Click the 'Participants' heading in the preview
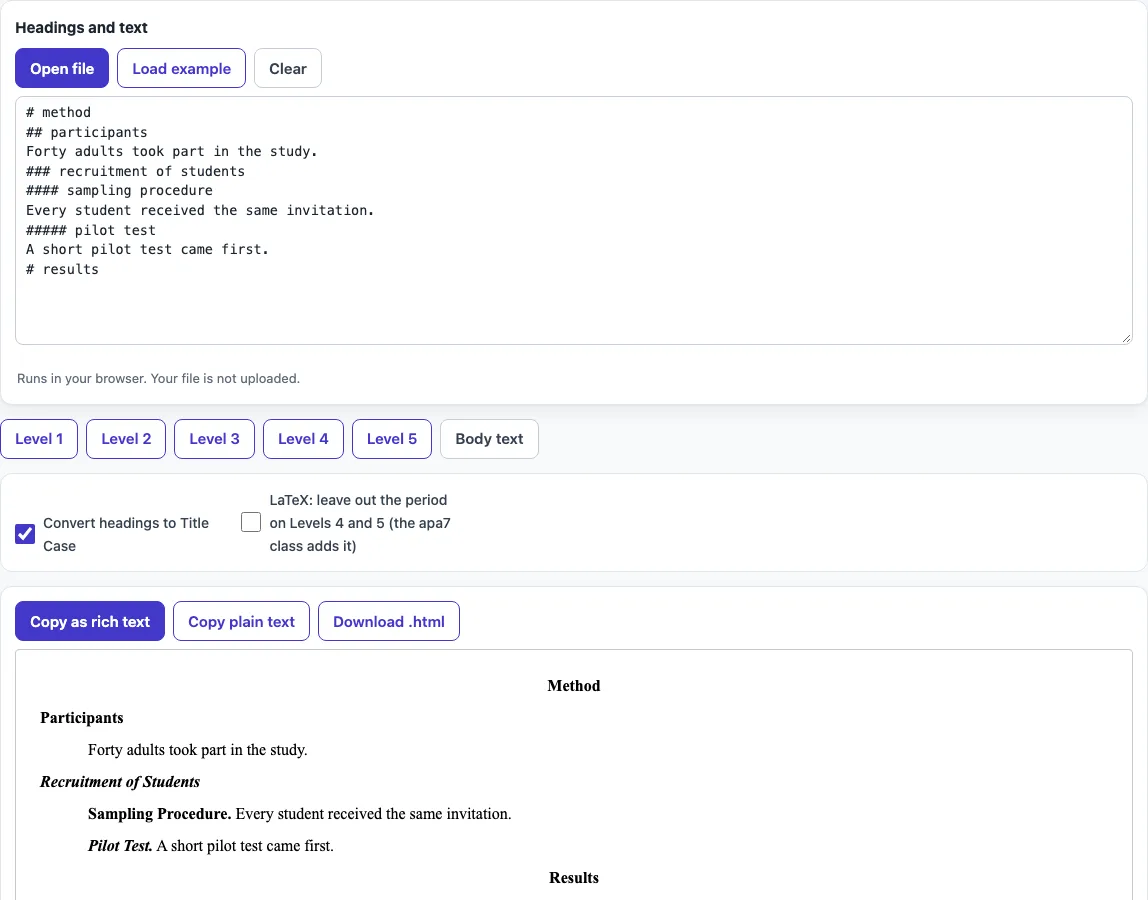The height and width of the screenshot is (900, 1148). [82, 718]
